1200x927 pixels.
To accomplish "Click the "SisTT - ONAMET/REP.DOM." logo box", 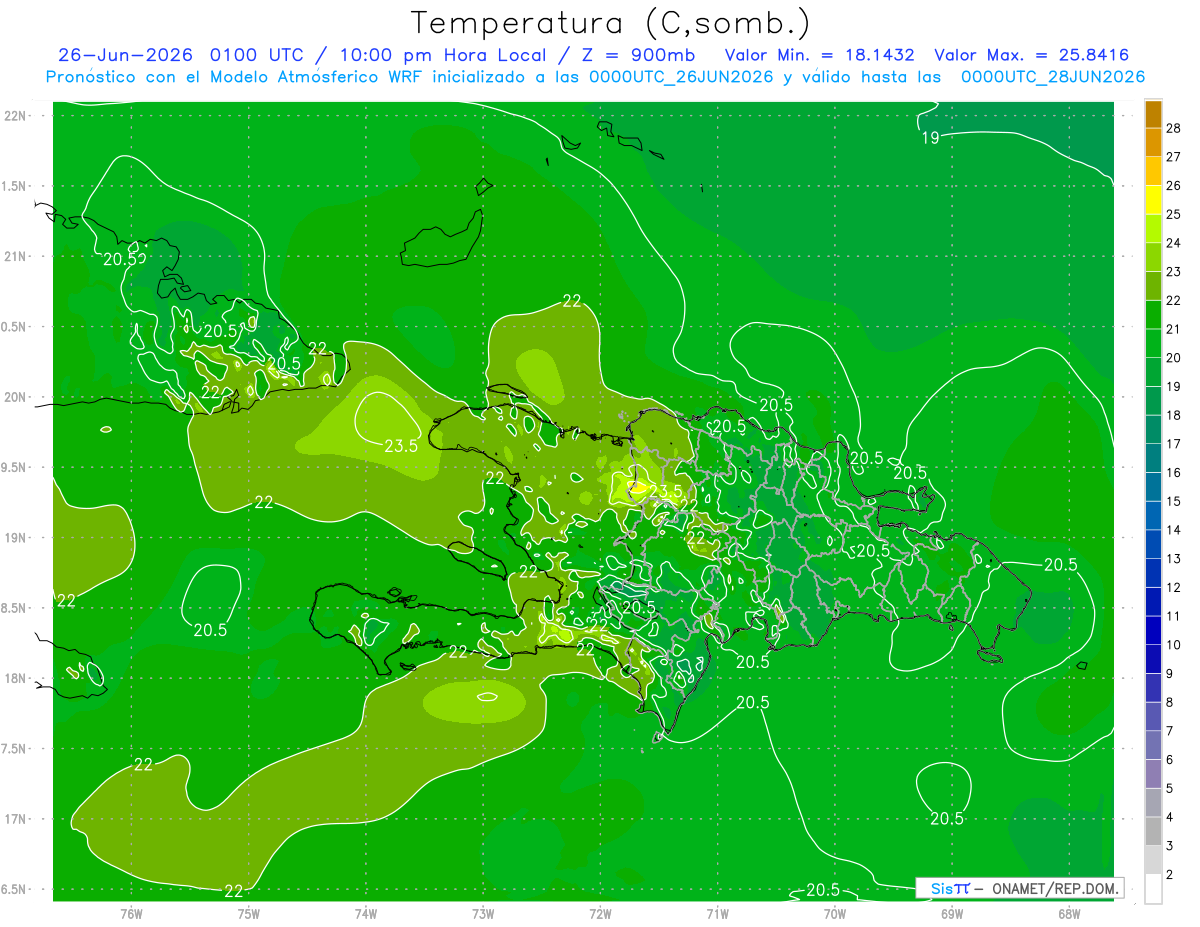I will click(1020, 888).
